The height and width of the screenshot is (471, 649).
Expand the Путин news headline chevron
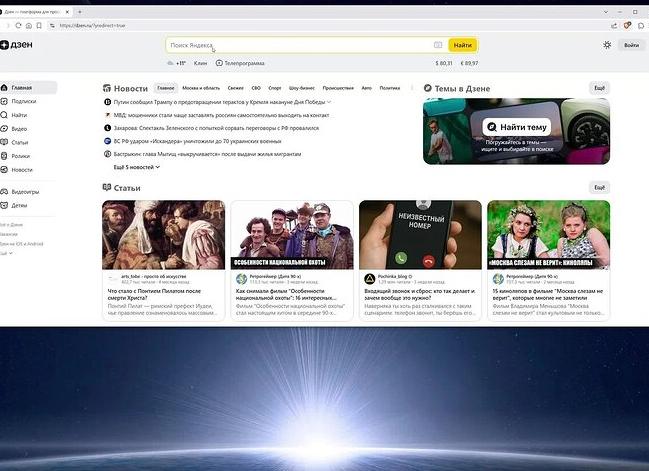[x=329, y=102]
